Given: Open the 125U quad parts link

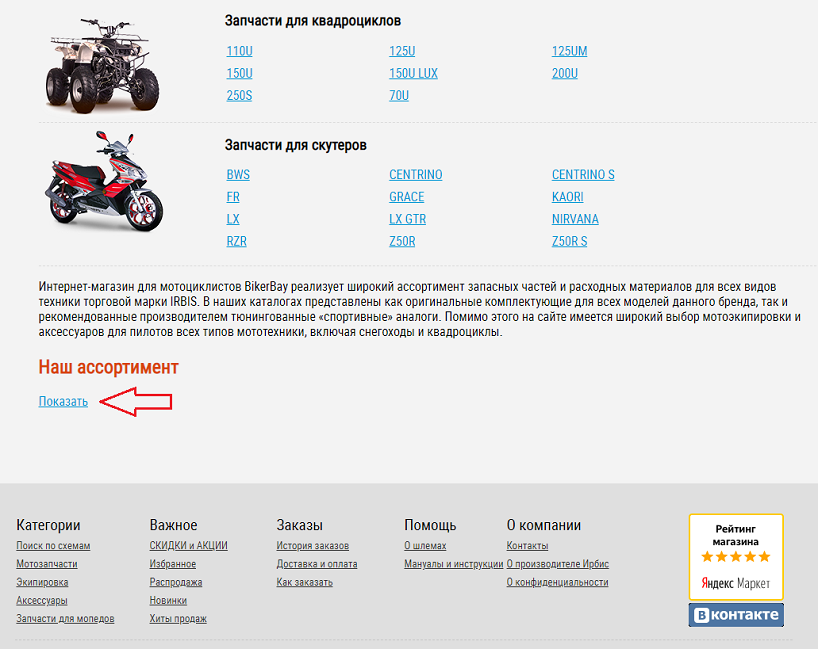Looking at the screenshot, I should click(402, 51).
